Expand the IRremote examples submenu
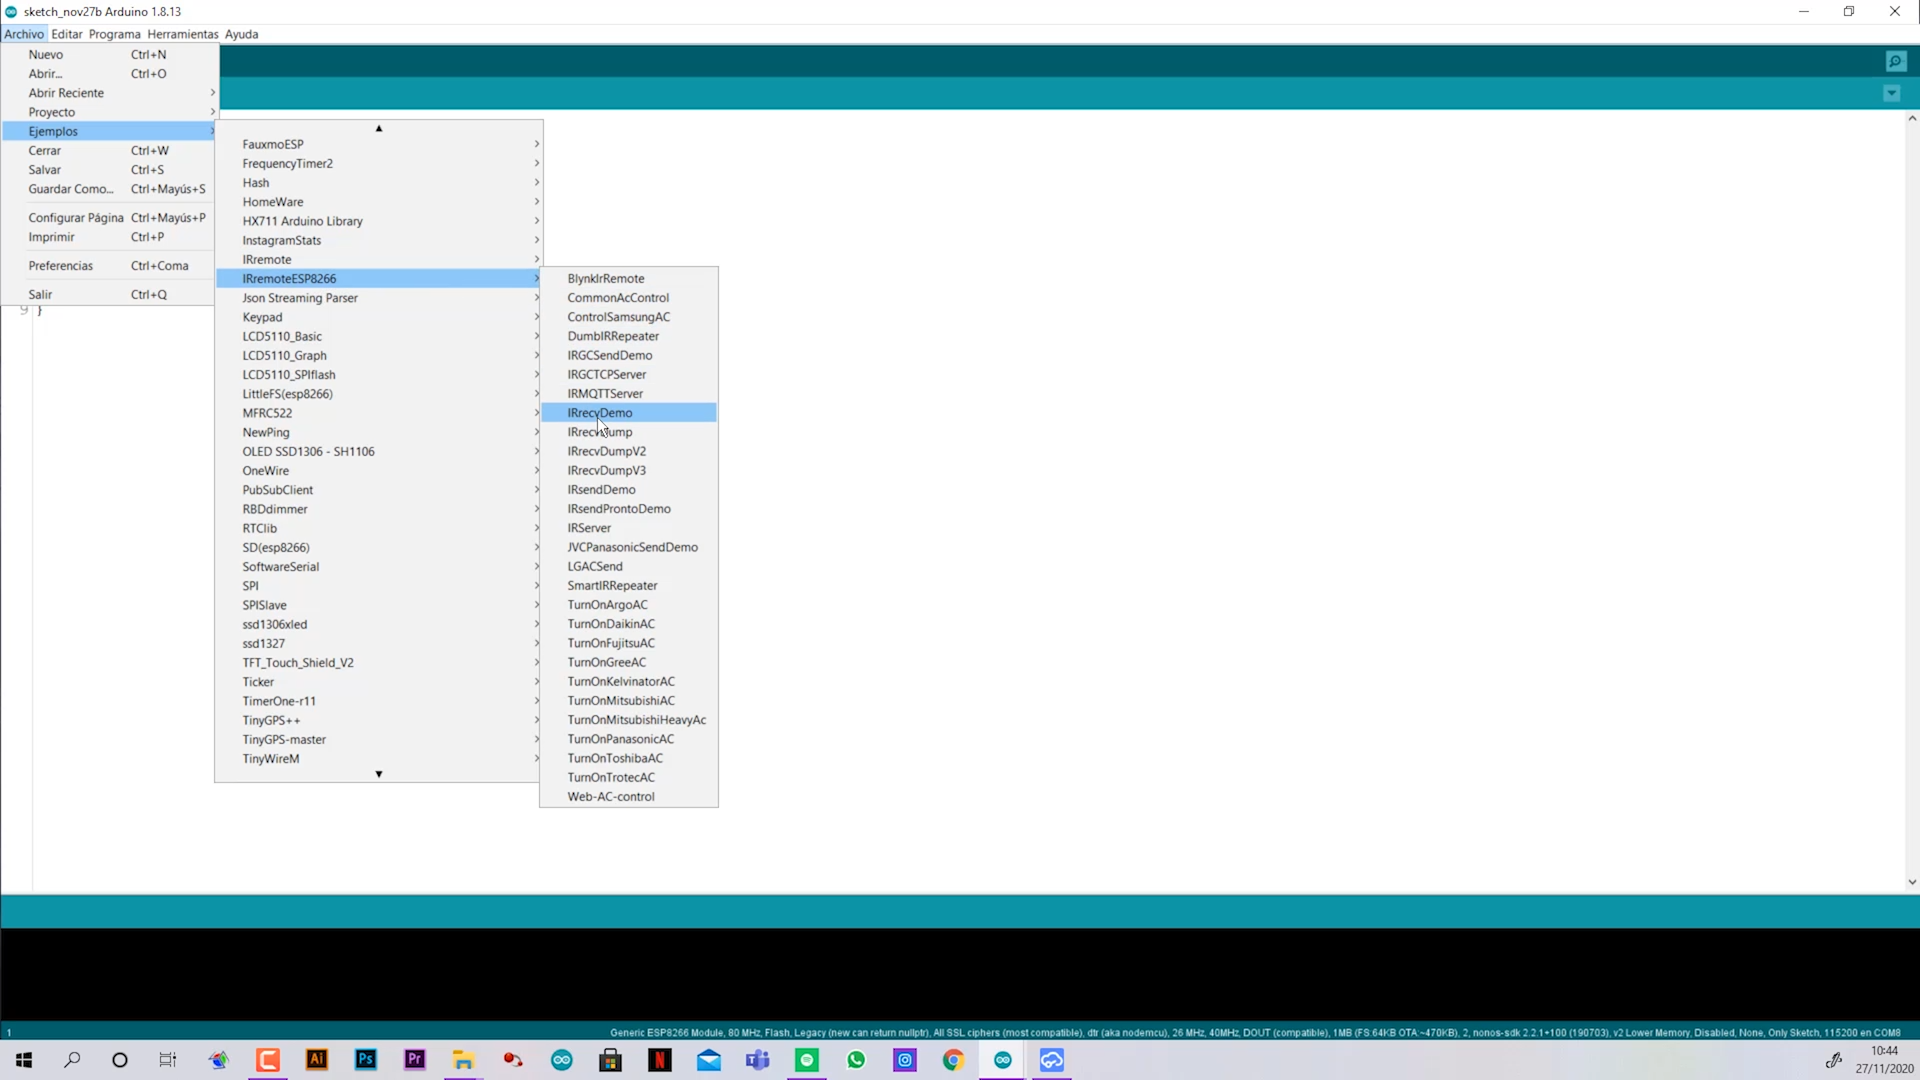This screenshot has width=1920, height=1080. (x=379, y=259)
